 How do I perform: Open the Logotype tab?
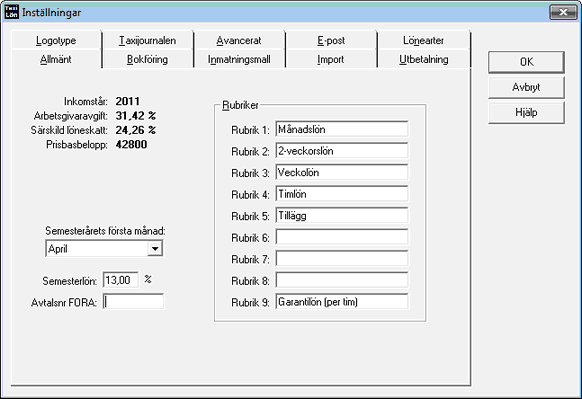tap(56, 40)
